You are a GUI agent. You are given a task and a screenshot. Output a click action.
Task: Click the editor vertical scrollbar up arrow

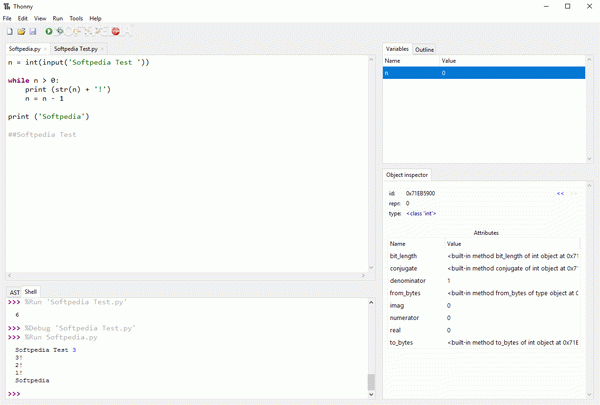click(371, 60)
